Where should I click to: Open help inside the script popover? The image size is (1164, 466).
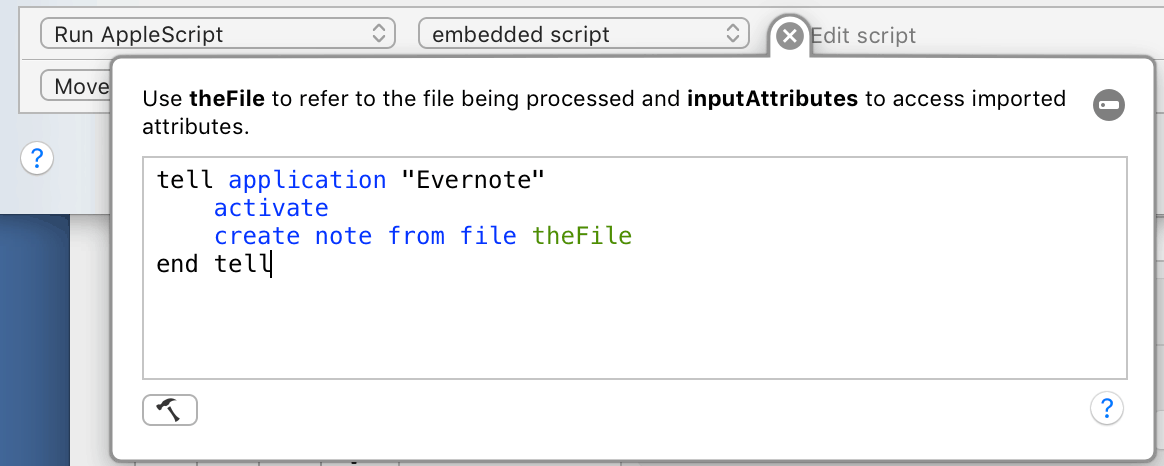click(1106, 407)
